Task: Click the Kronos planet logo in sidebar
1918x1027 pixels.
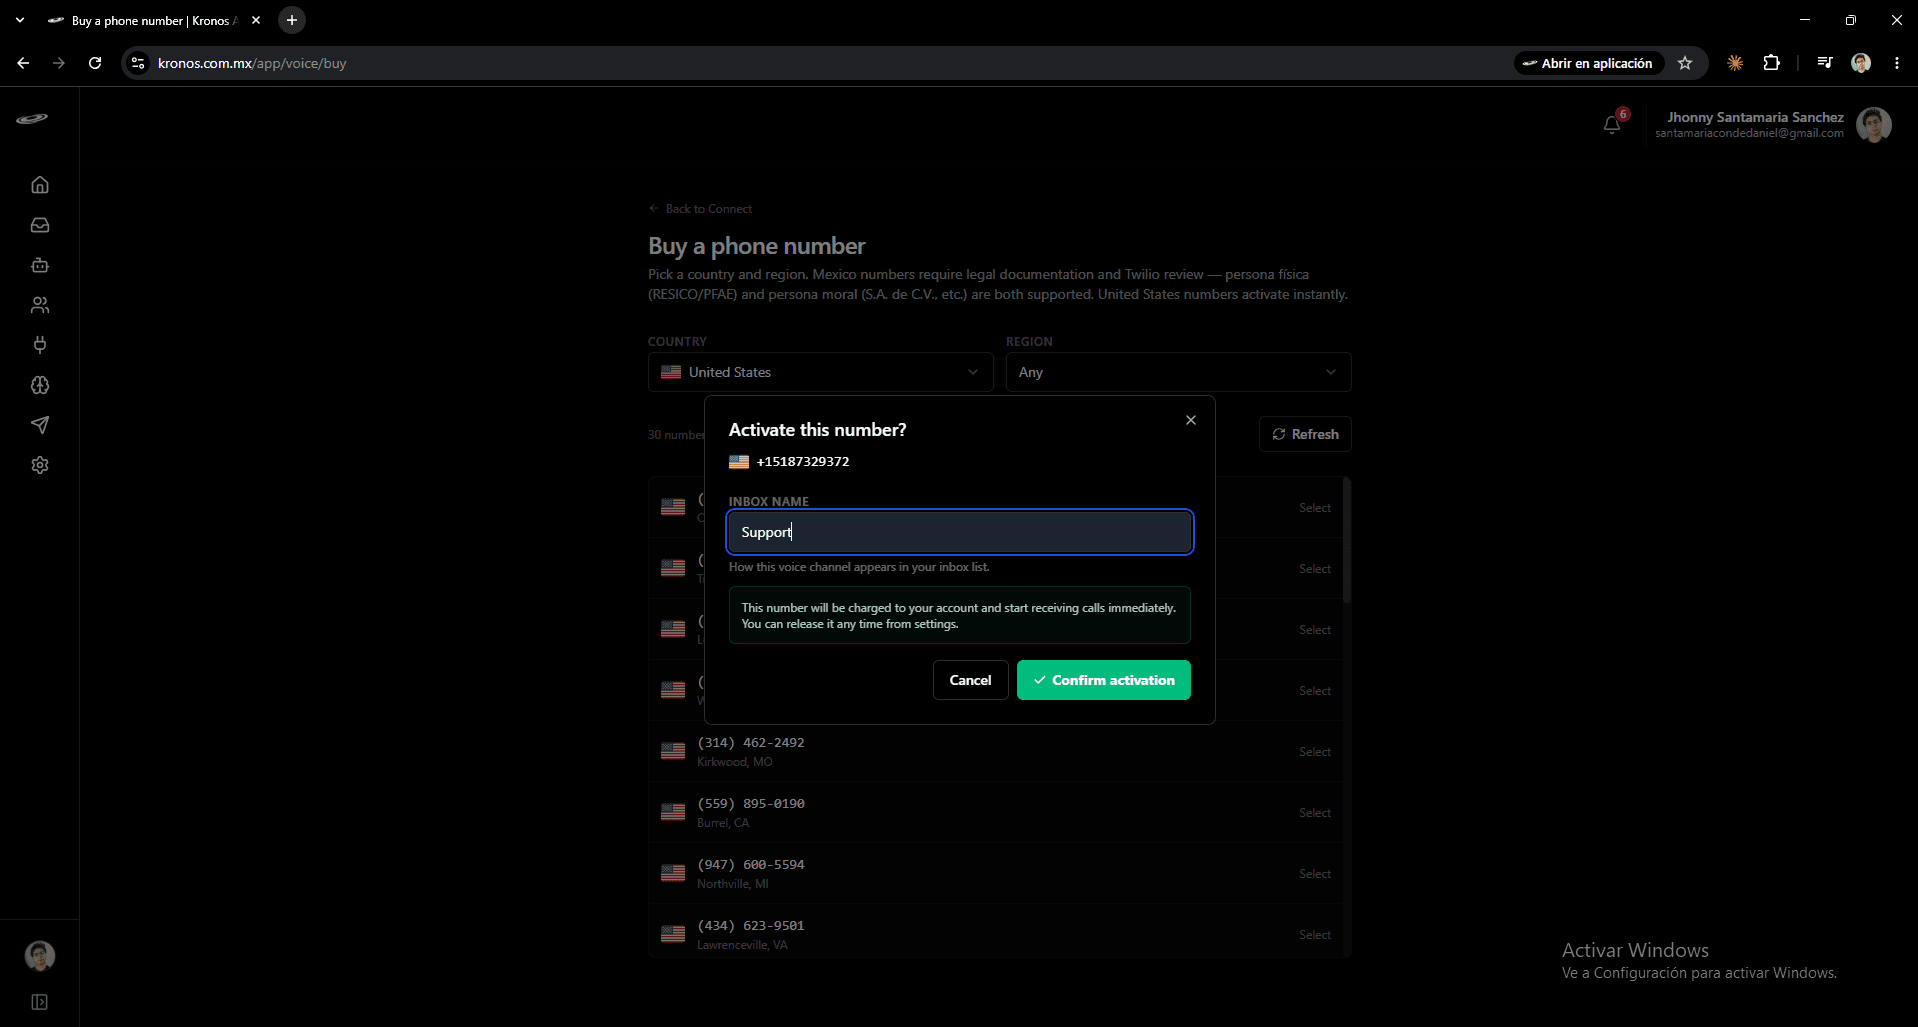Action: point(32,119)
